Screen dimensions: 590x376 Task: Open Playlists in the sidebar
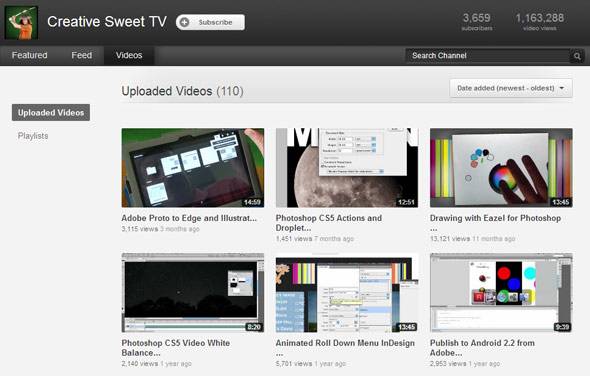pyautogui.click(x=33, y=136)
